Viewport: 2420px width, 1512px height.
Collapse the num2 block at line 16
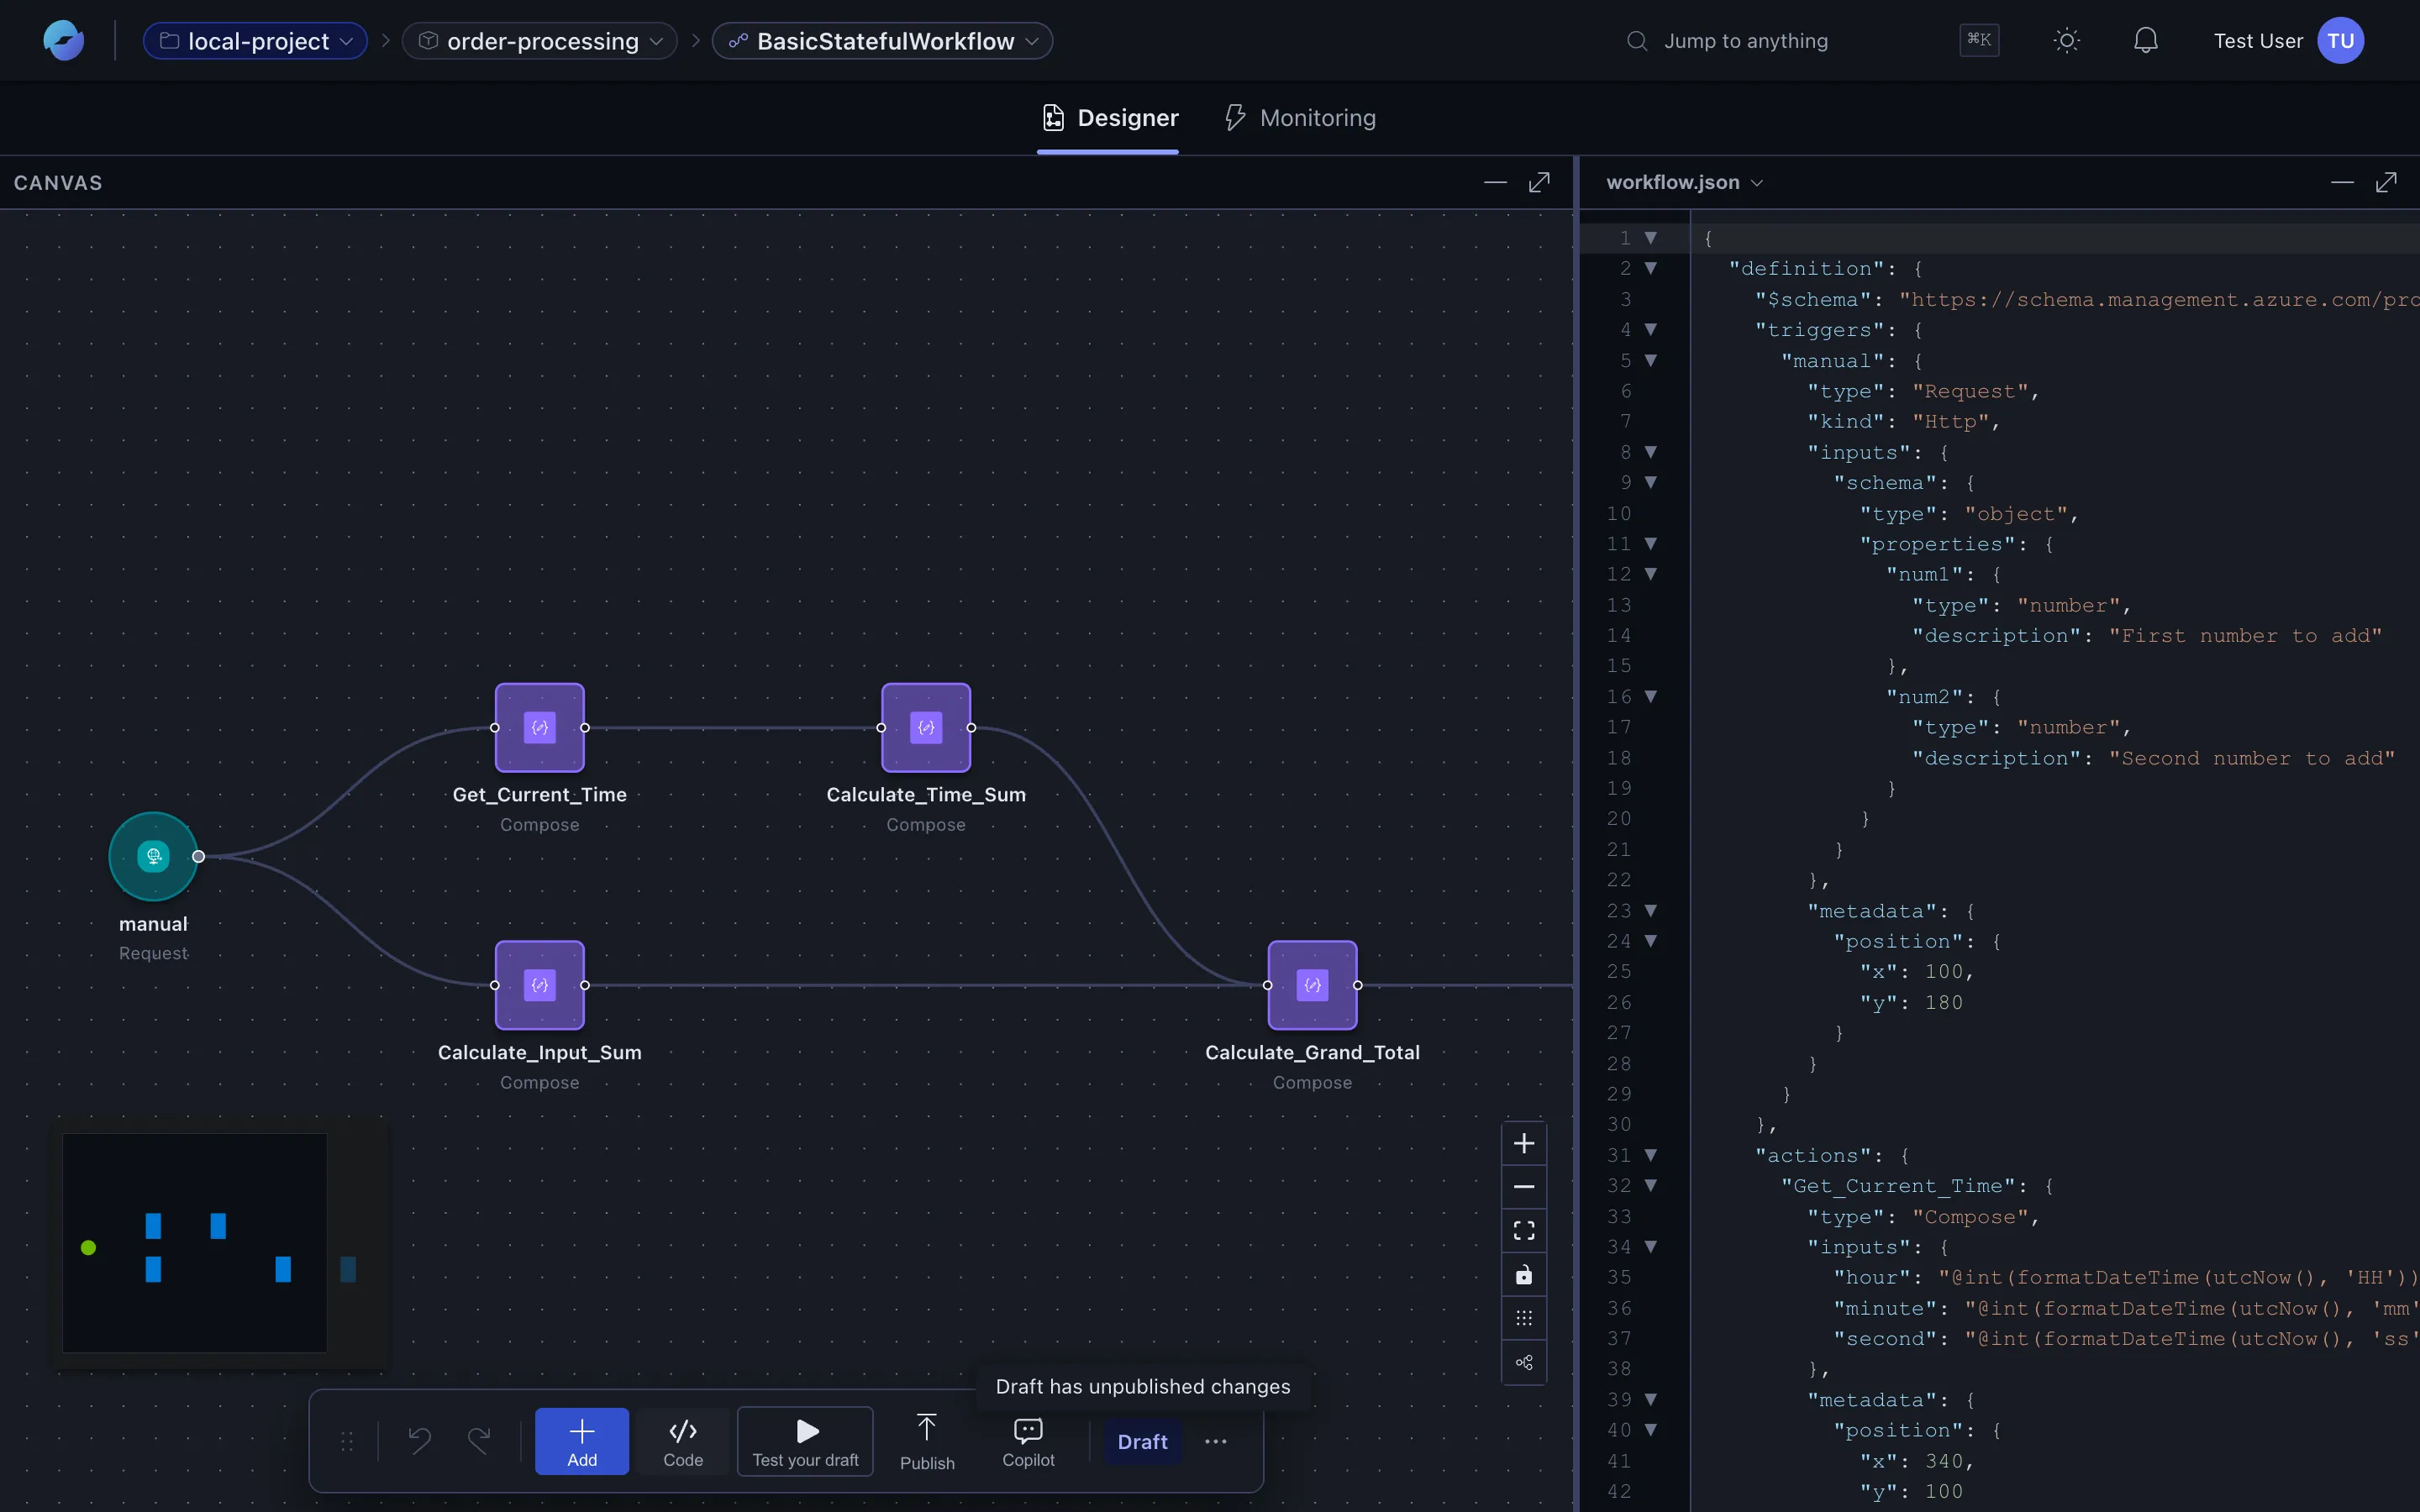coord(1651,696)
